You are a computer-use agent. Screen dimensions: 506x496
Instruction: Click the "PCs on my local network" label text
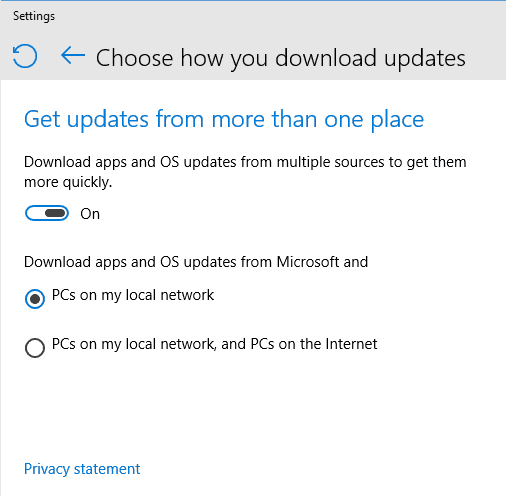(x=133, y=295)
